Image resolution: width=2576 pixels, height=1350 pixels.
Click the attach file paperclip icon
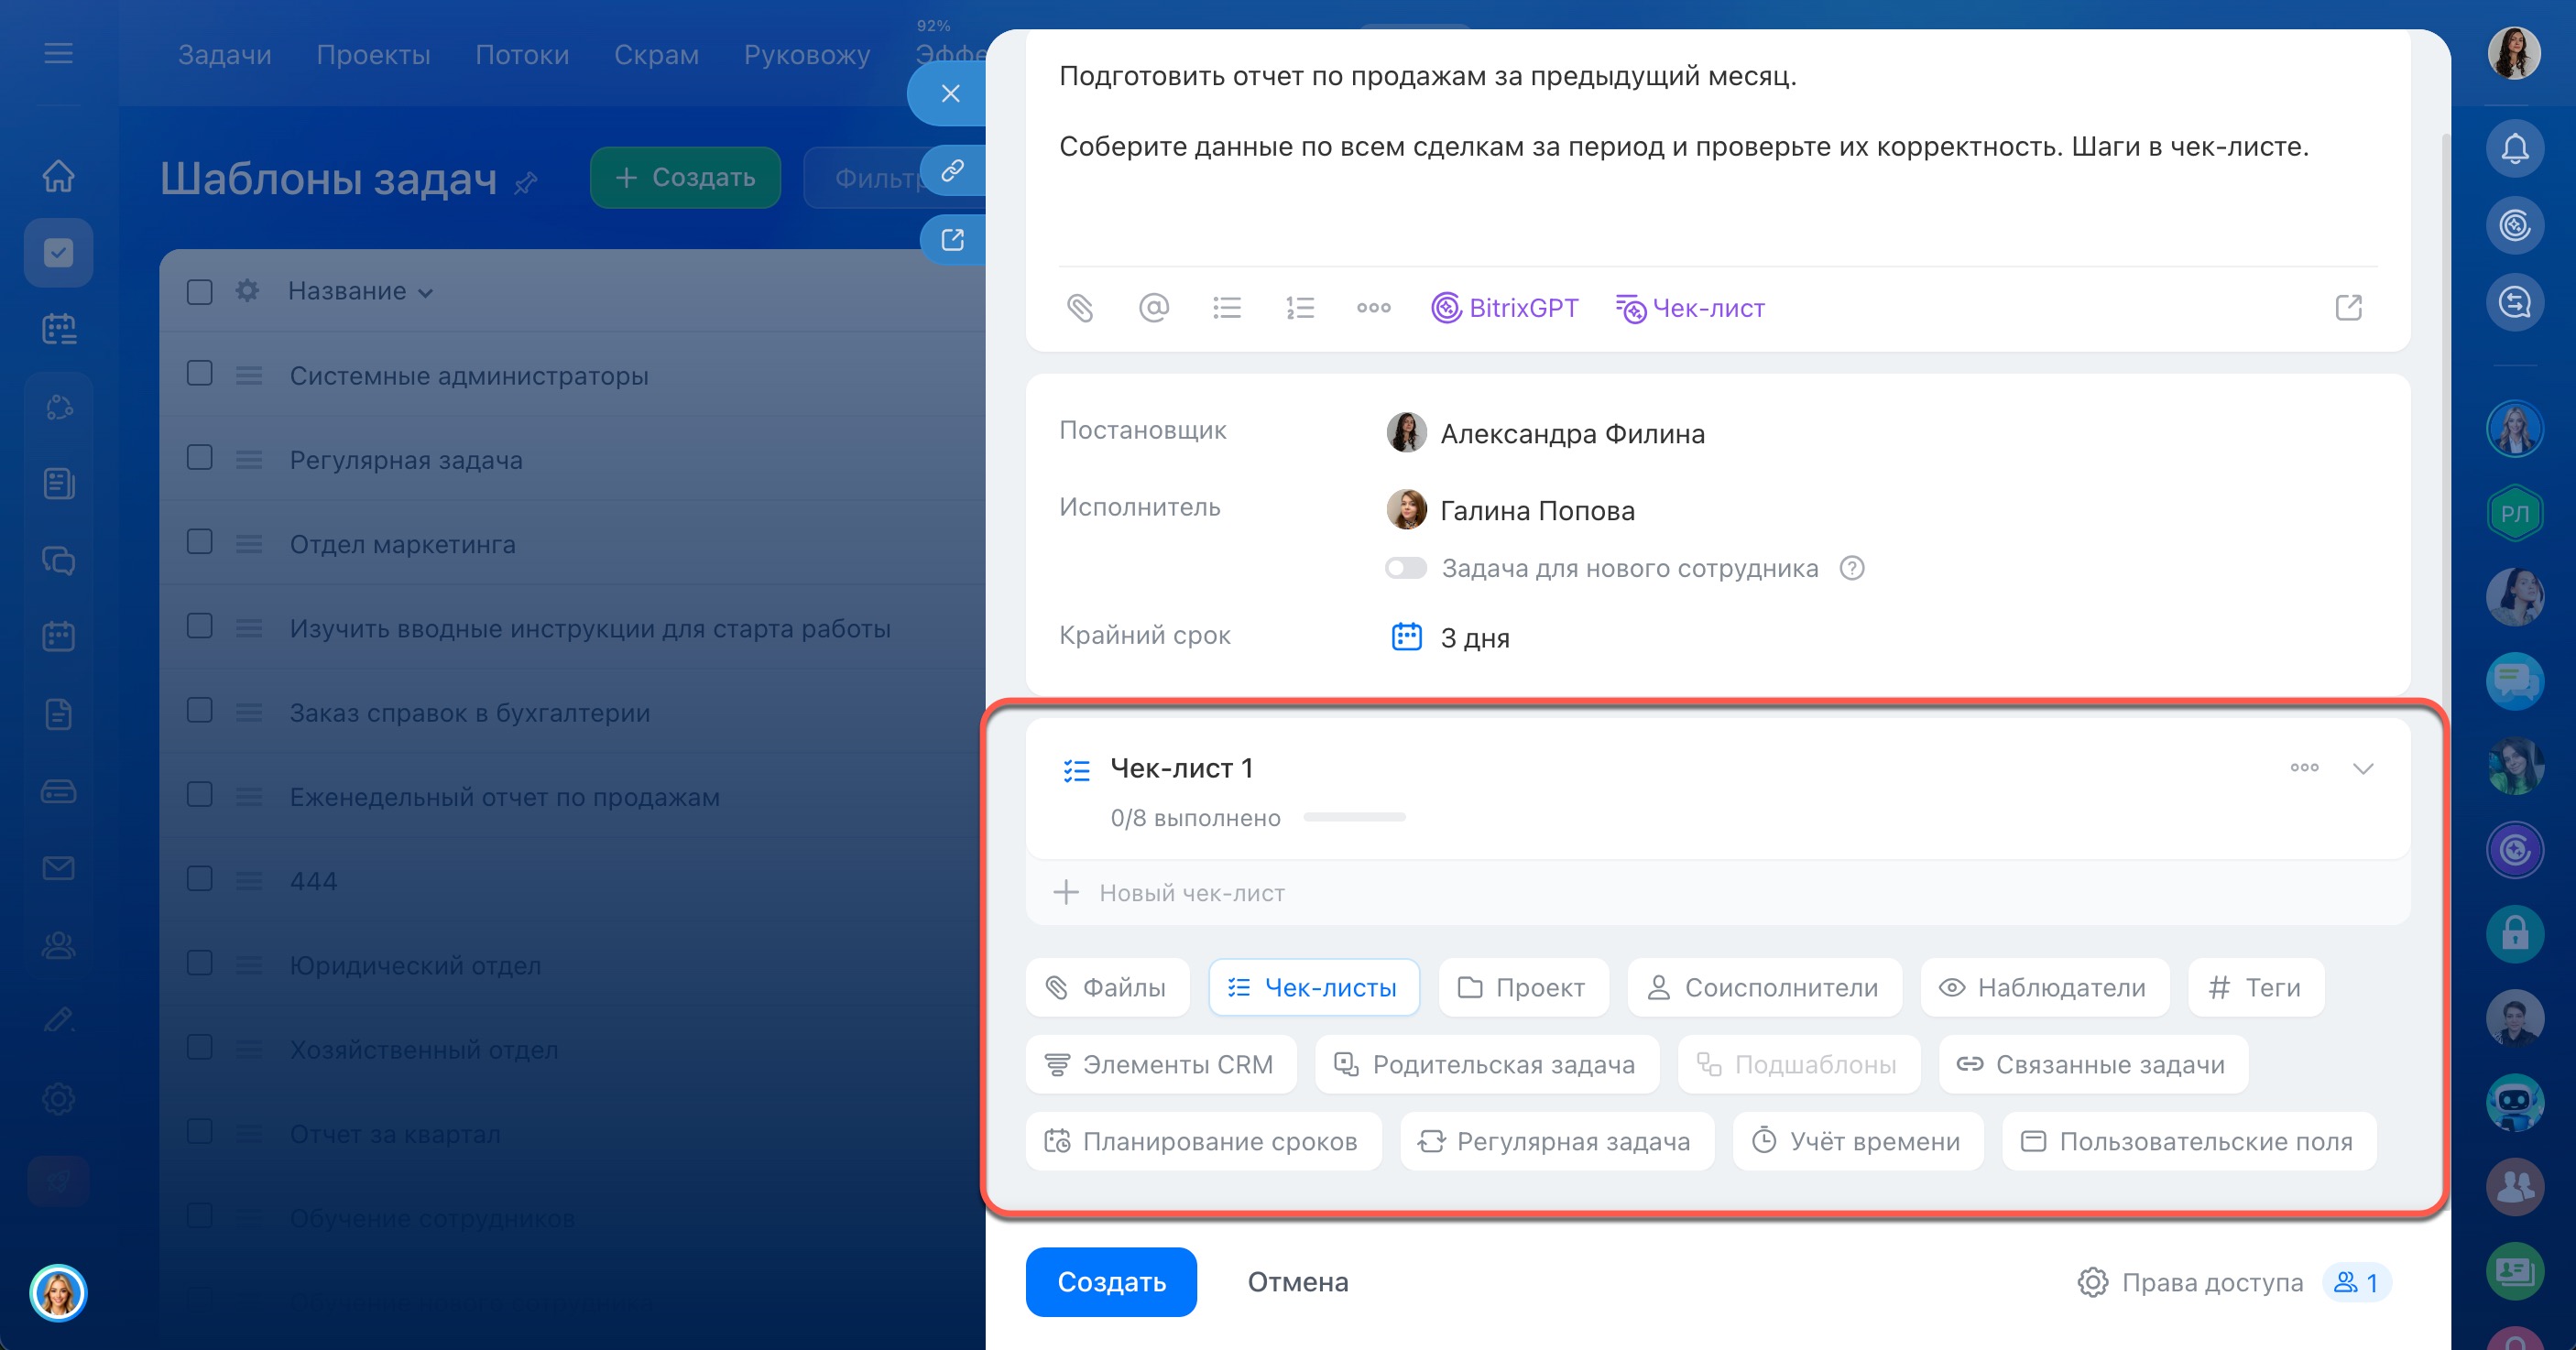[x=1080, y=308]
